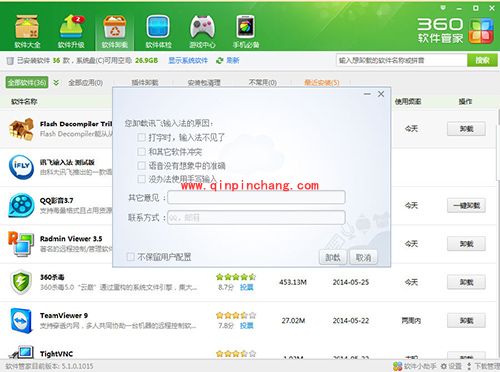Click 刷新 link
500x372 pixels.
pyautogui.click(x=233, y=60)
